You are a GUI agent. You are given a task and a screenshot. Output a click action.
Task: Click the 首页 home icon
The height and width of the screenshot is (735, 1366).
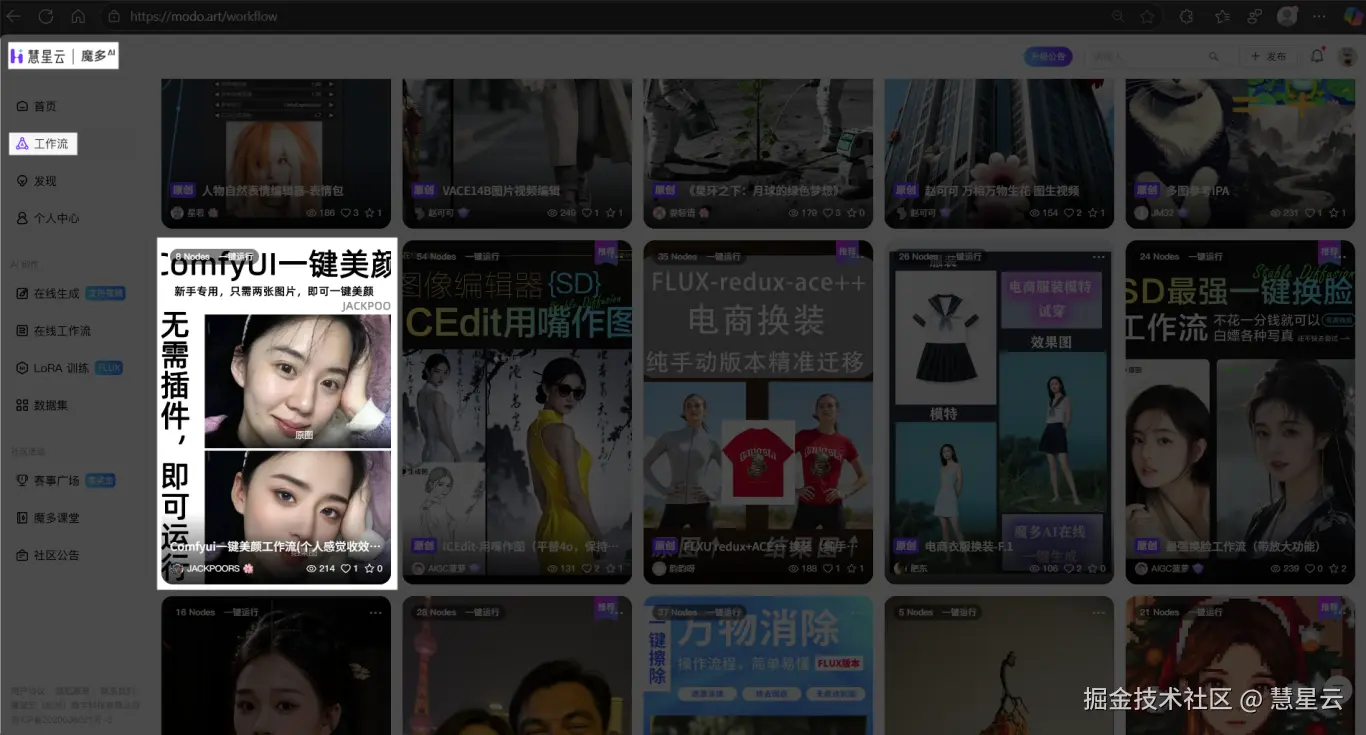click(x=22, y=106)
